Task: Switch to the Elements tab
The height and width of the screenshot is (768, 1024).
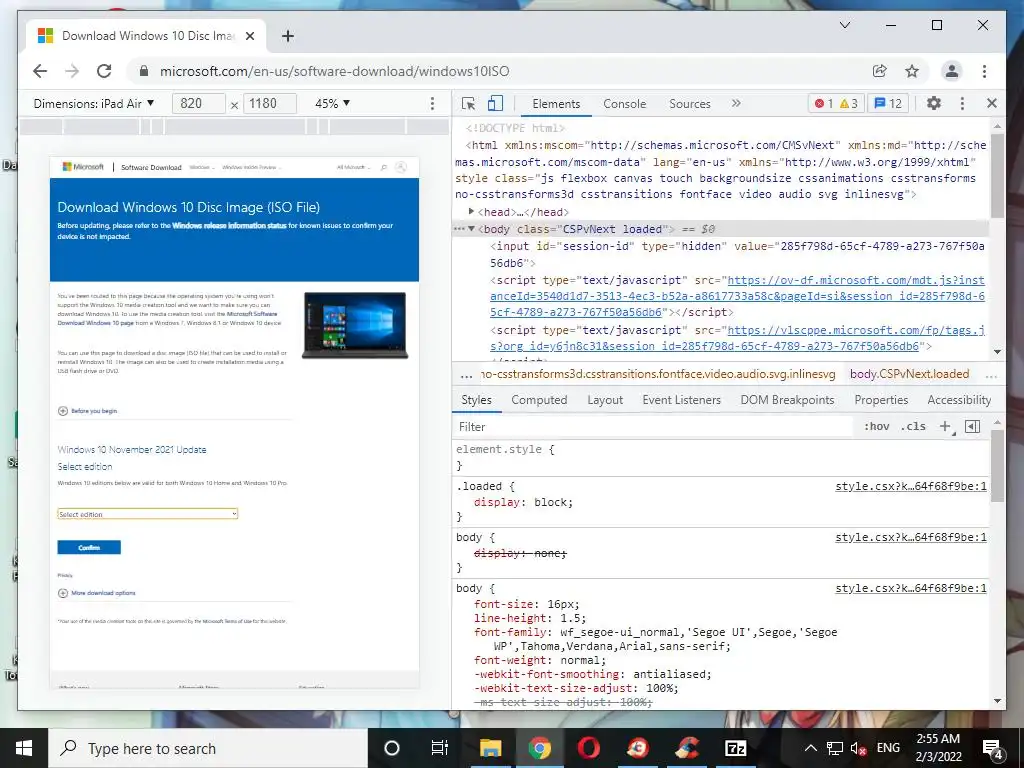Action: click(x=556, y=104)
